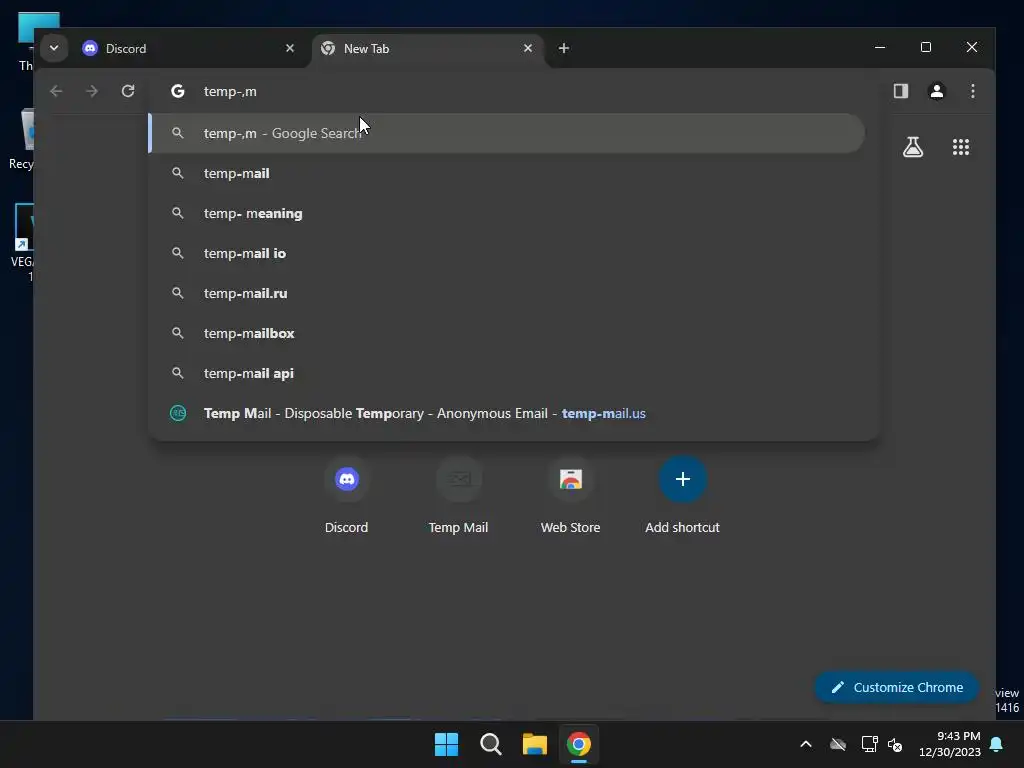Screen dimensions: 1024x768
Task: Select the 'temp-mail api' suggestion
Action: pos(507,373)
